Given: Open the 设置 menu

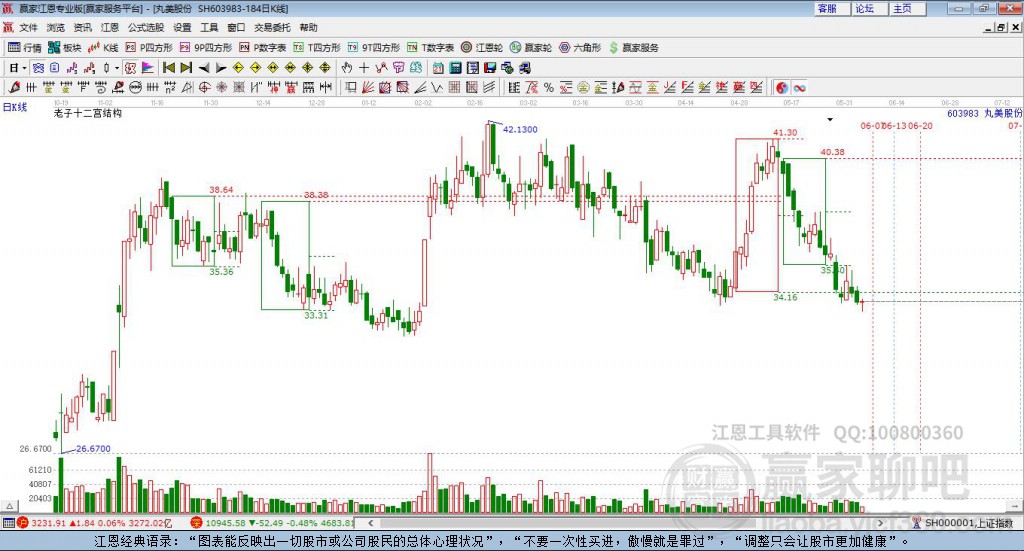Looking at the screenshot, I should click(182, 27).
